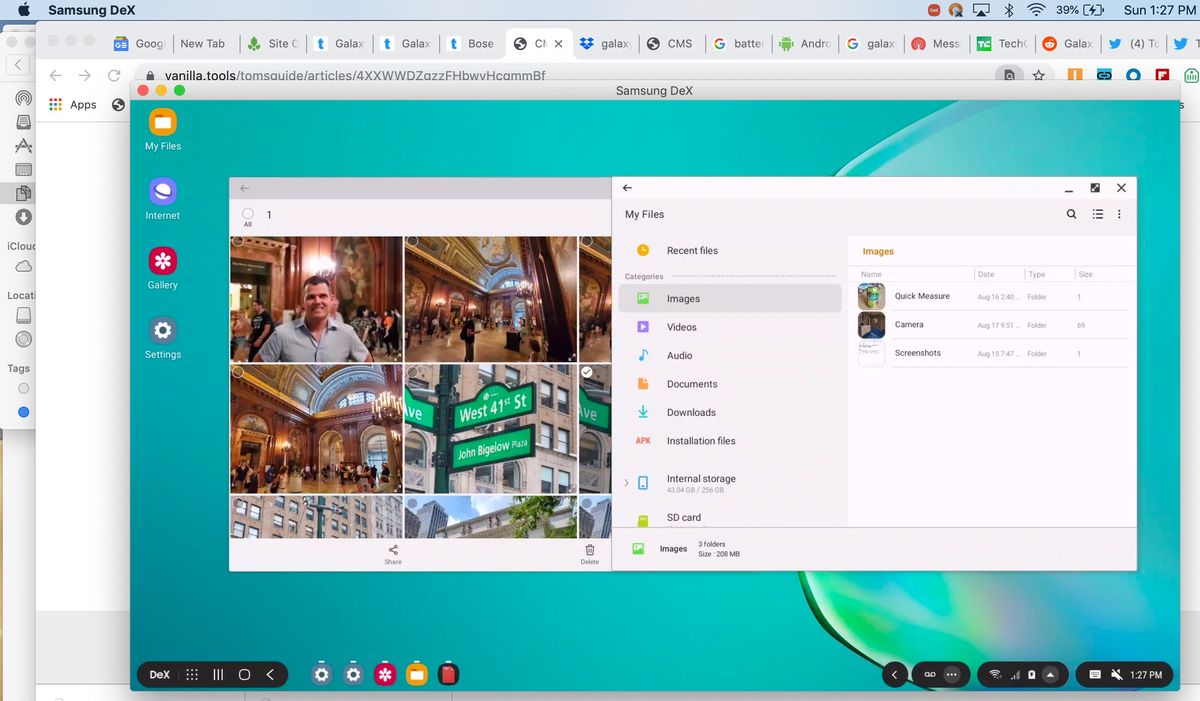Toggle the All selection circle in Gallery
Viewport: 1200px width, 701px height.
248,213
